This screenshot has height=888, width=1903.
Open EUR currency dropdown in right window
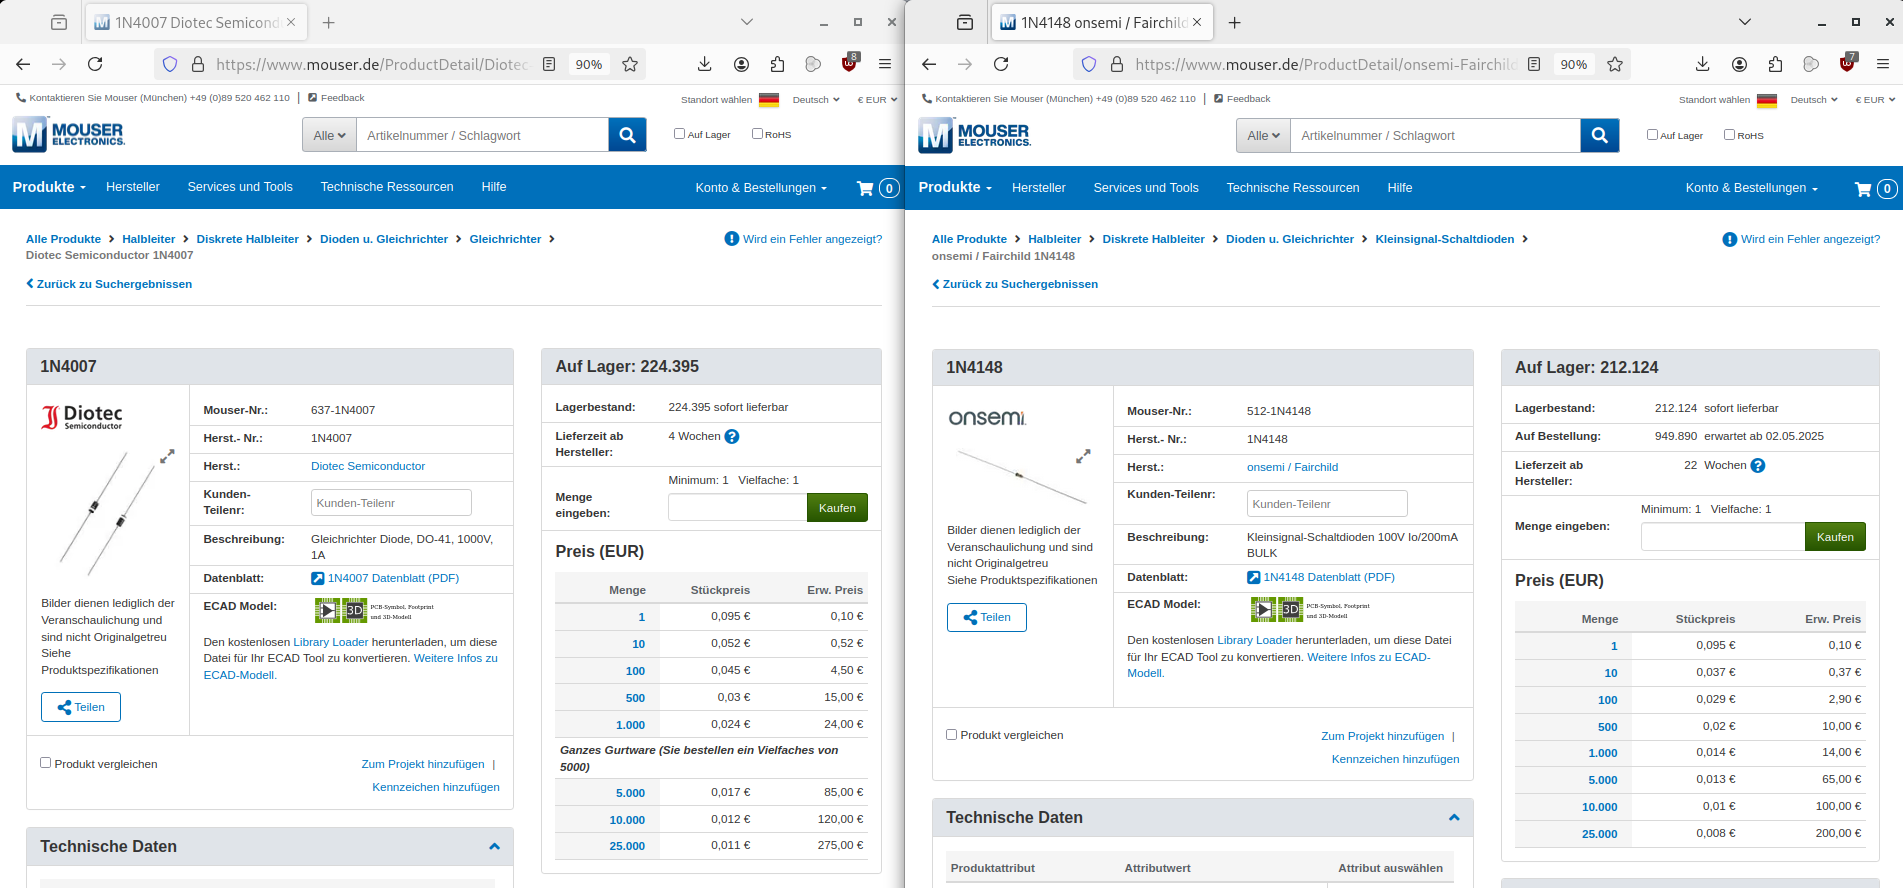click(1876, 99)
